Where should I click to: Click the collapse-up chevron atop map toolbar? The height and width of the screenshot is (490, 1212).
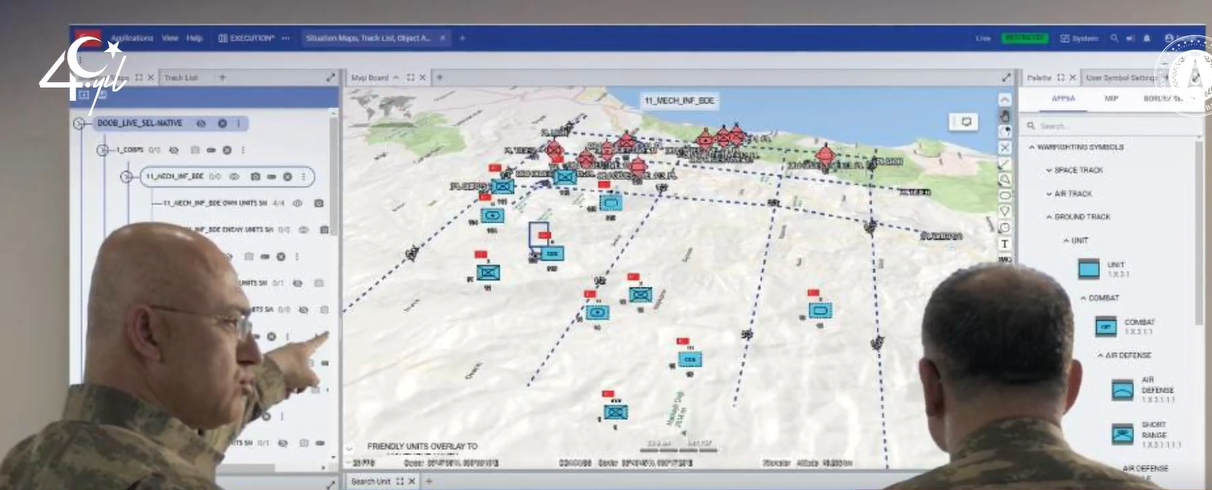(x=1005, y=100)
